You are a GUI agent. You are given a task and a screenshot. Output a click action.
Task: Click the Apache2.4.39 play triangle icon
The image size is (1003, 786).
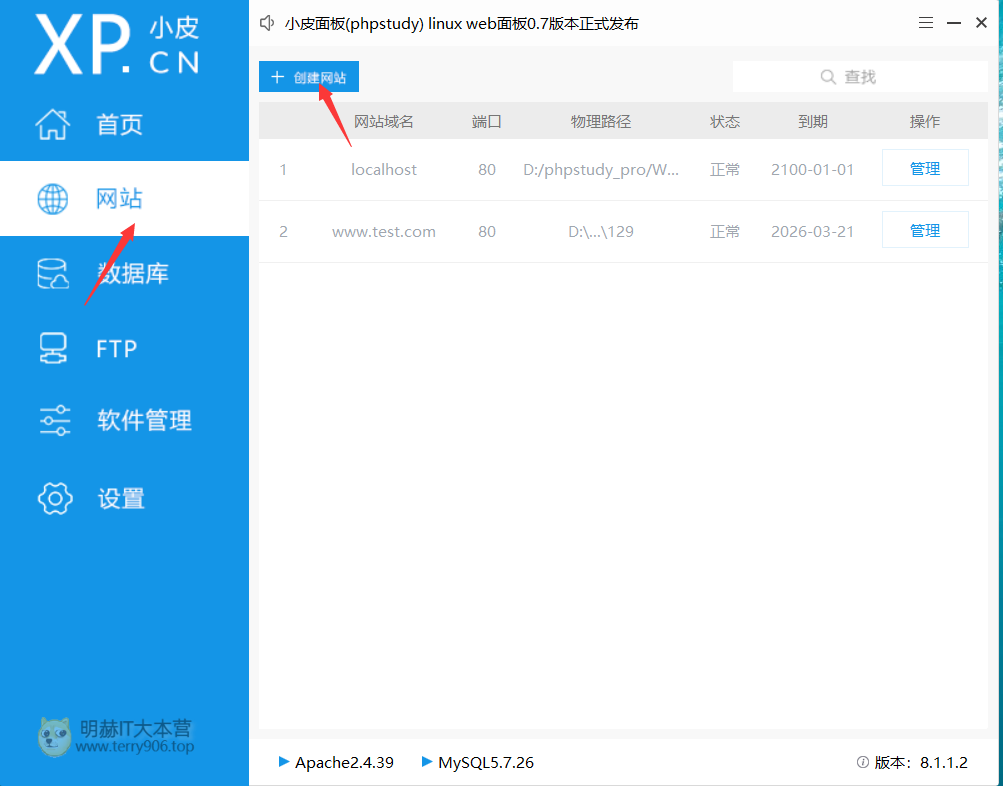click(x=284, y=761)
